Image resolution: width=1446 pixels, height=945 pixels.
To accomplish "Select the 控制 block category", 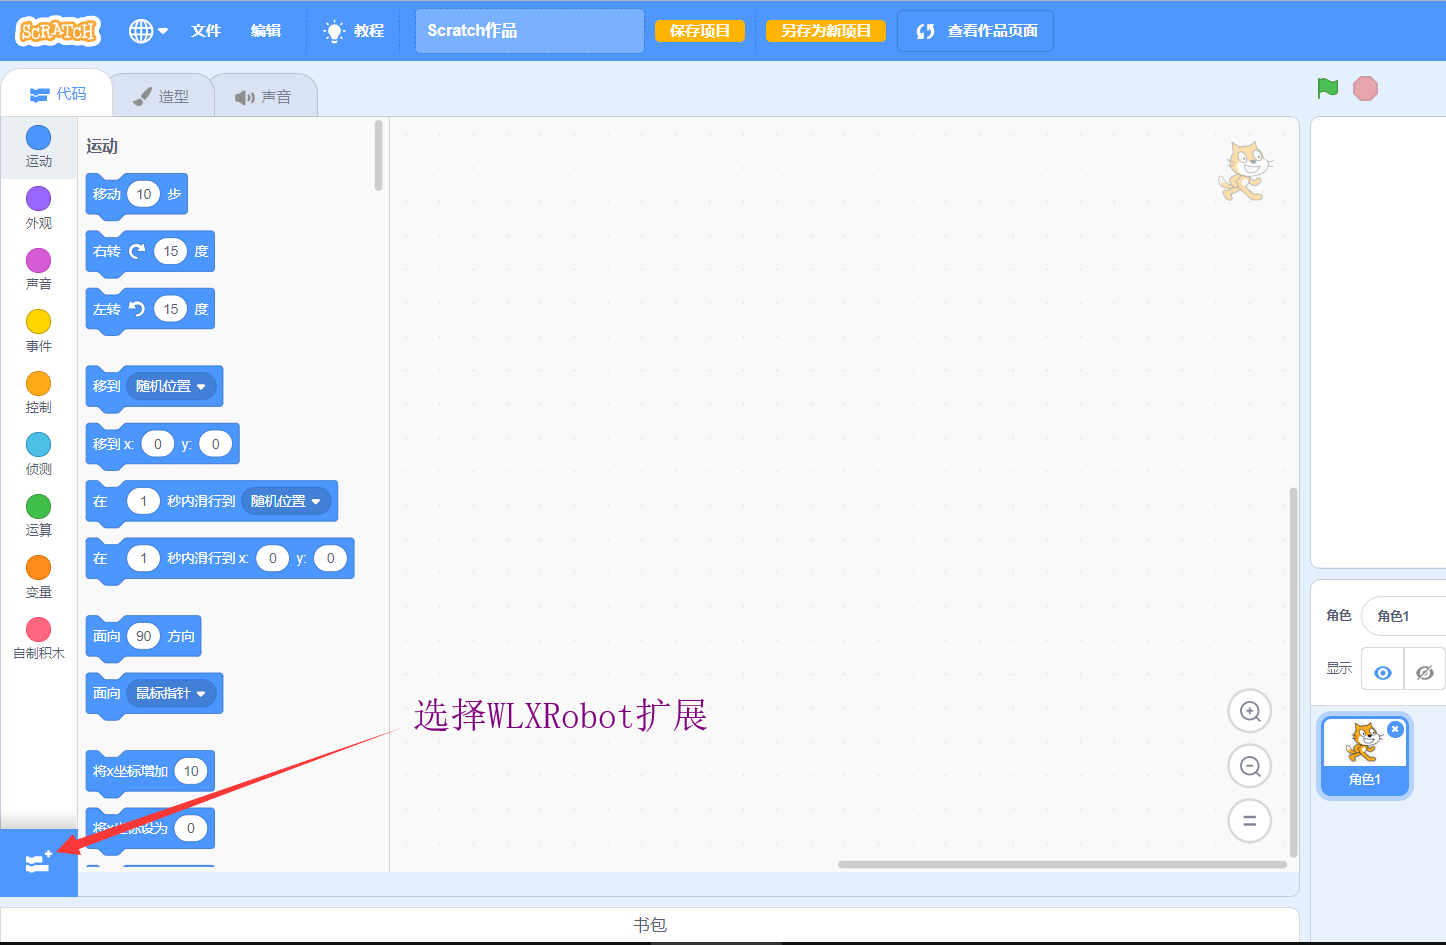I will [x=39, y=393].
